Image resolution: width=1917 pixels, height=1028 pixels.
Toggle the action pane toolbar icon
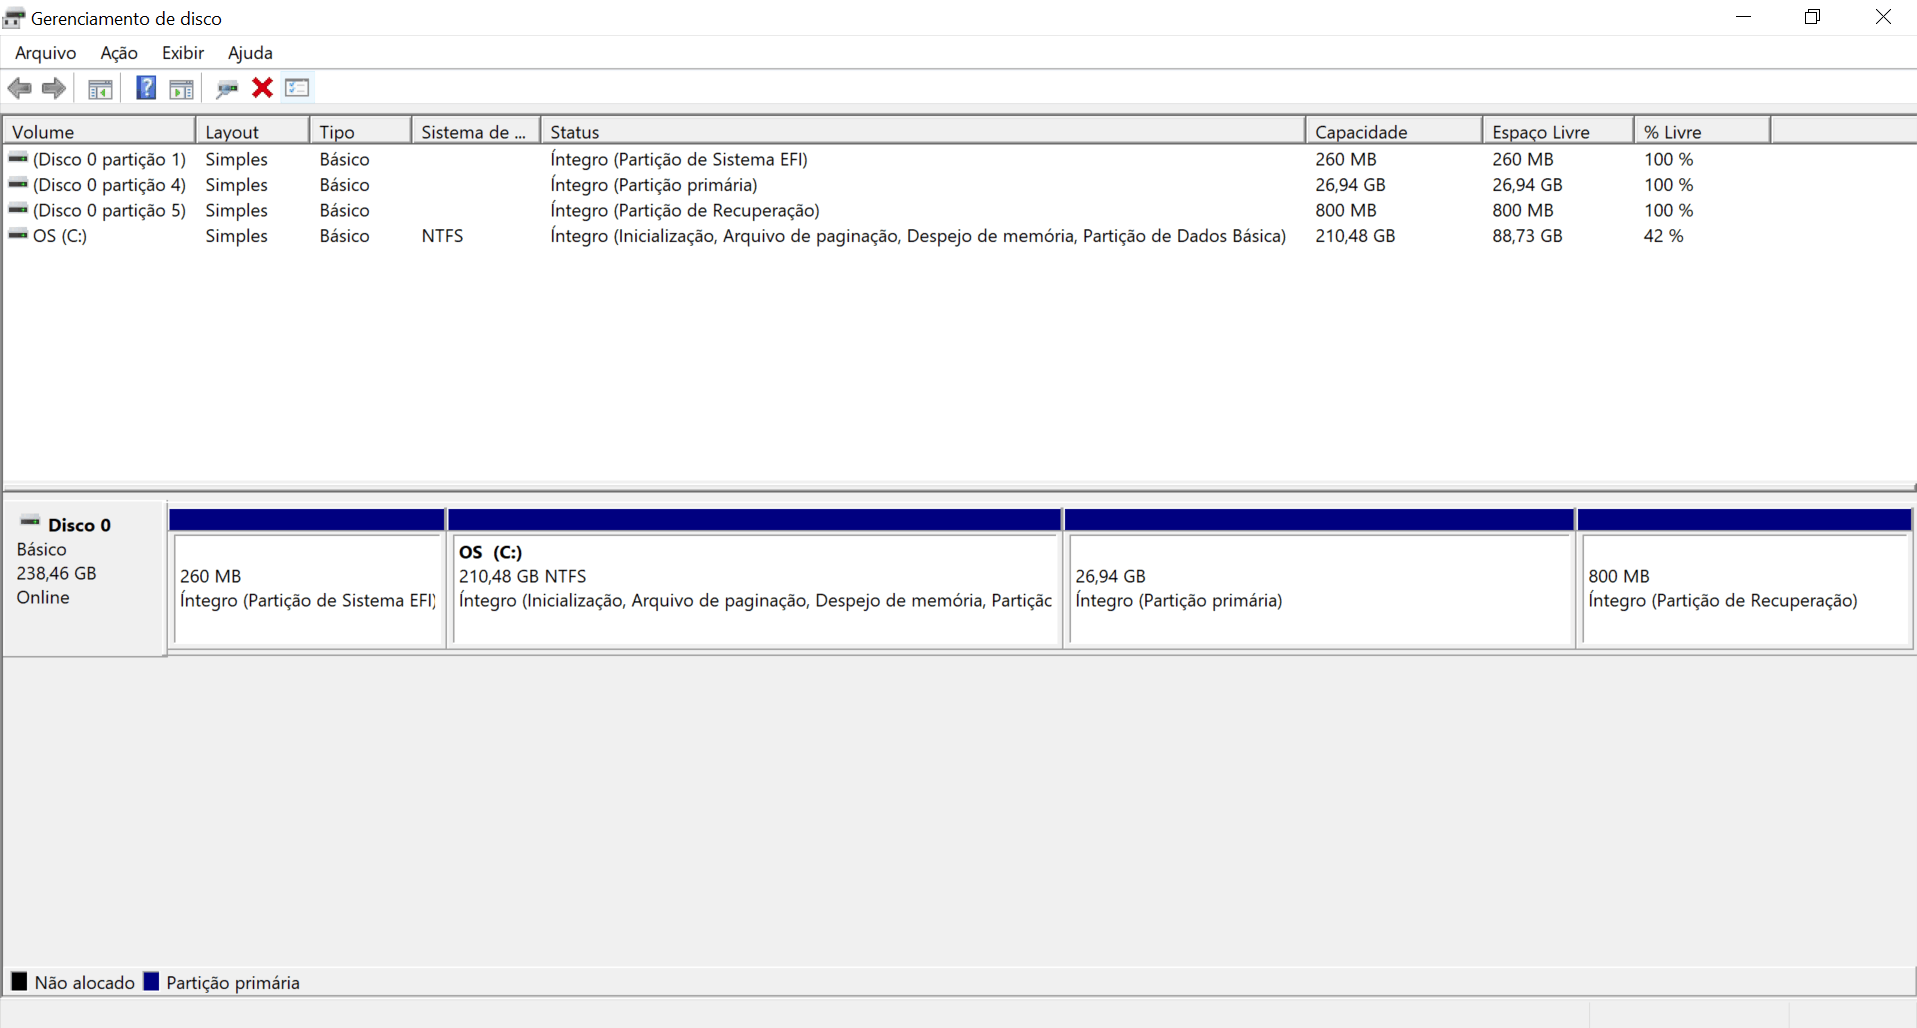[x=181, y=89]
